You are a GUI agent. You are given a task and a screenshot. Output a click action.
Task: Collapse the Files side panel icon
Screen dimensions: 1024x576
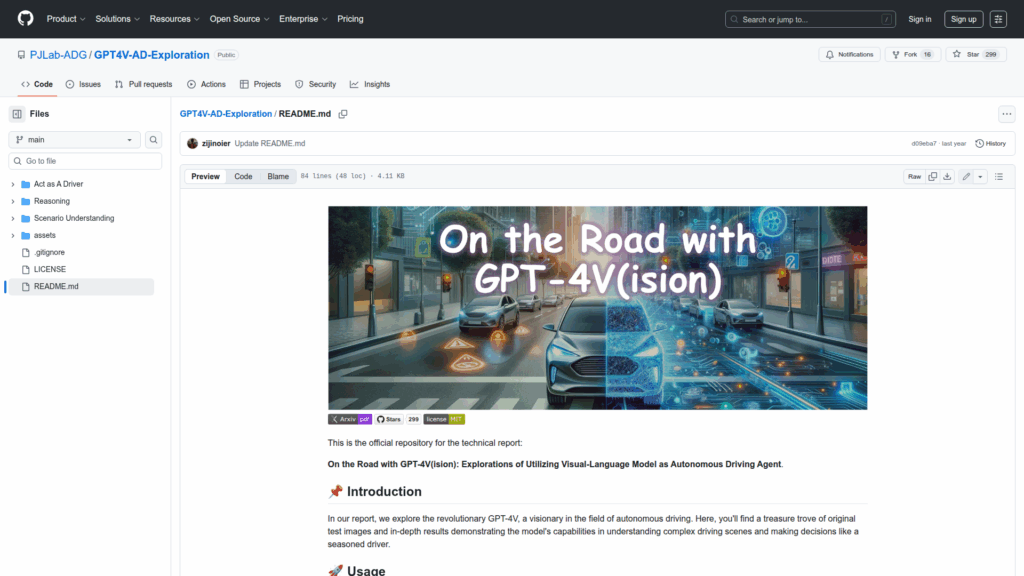(x=17, y=114)
